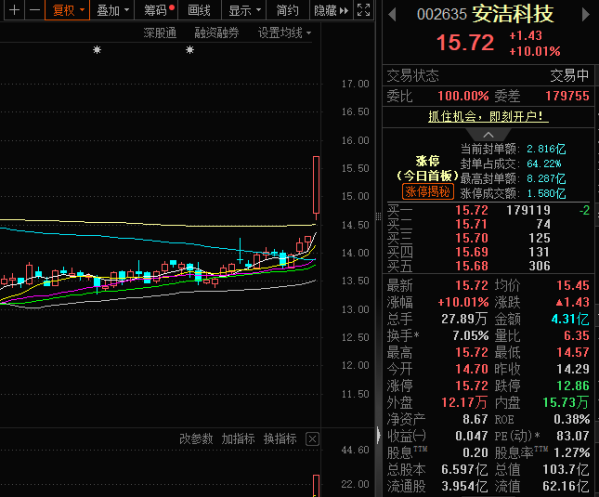Switch to 简约 view
Screen dimensions: 599x497
tap(287, 10)
